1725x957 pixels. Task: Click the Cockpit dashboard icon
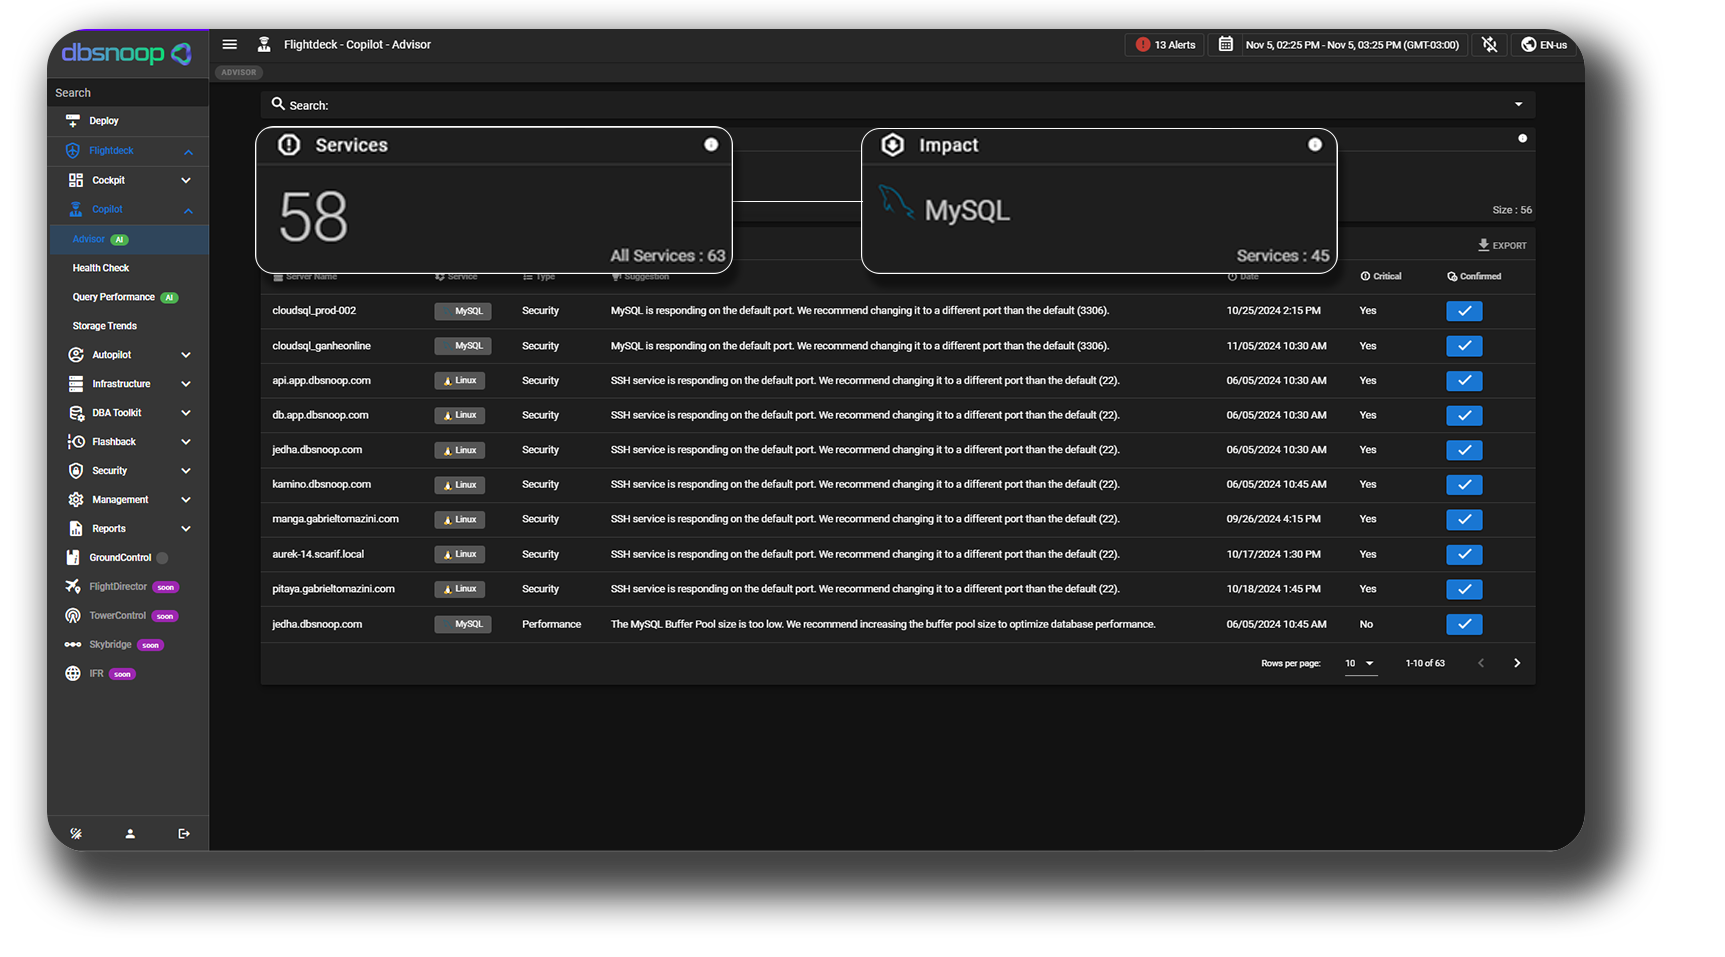(76, 181)
